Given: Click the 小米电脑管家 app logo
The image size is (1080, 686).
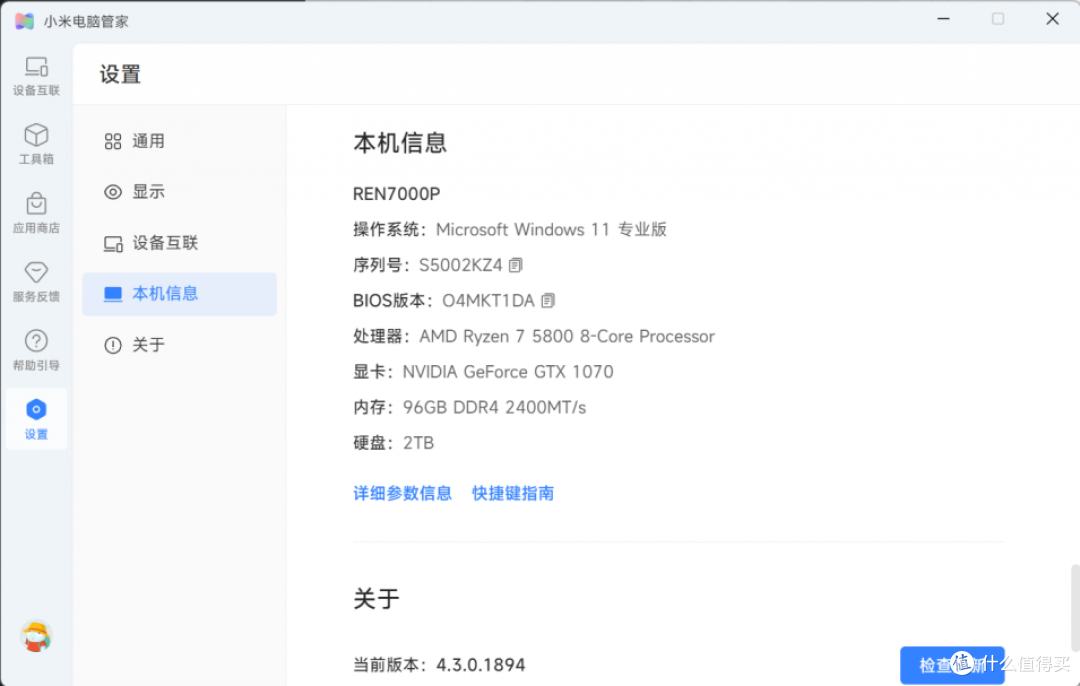Looking at the screenshot, I should pyautogui.click(x=24, y=21).
